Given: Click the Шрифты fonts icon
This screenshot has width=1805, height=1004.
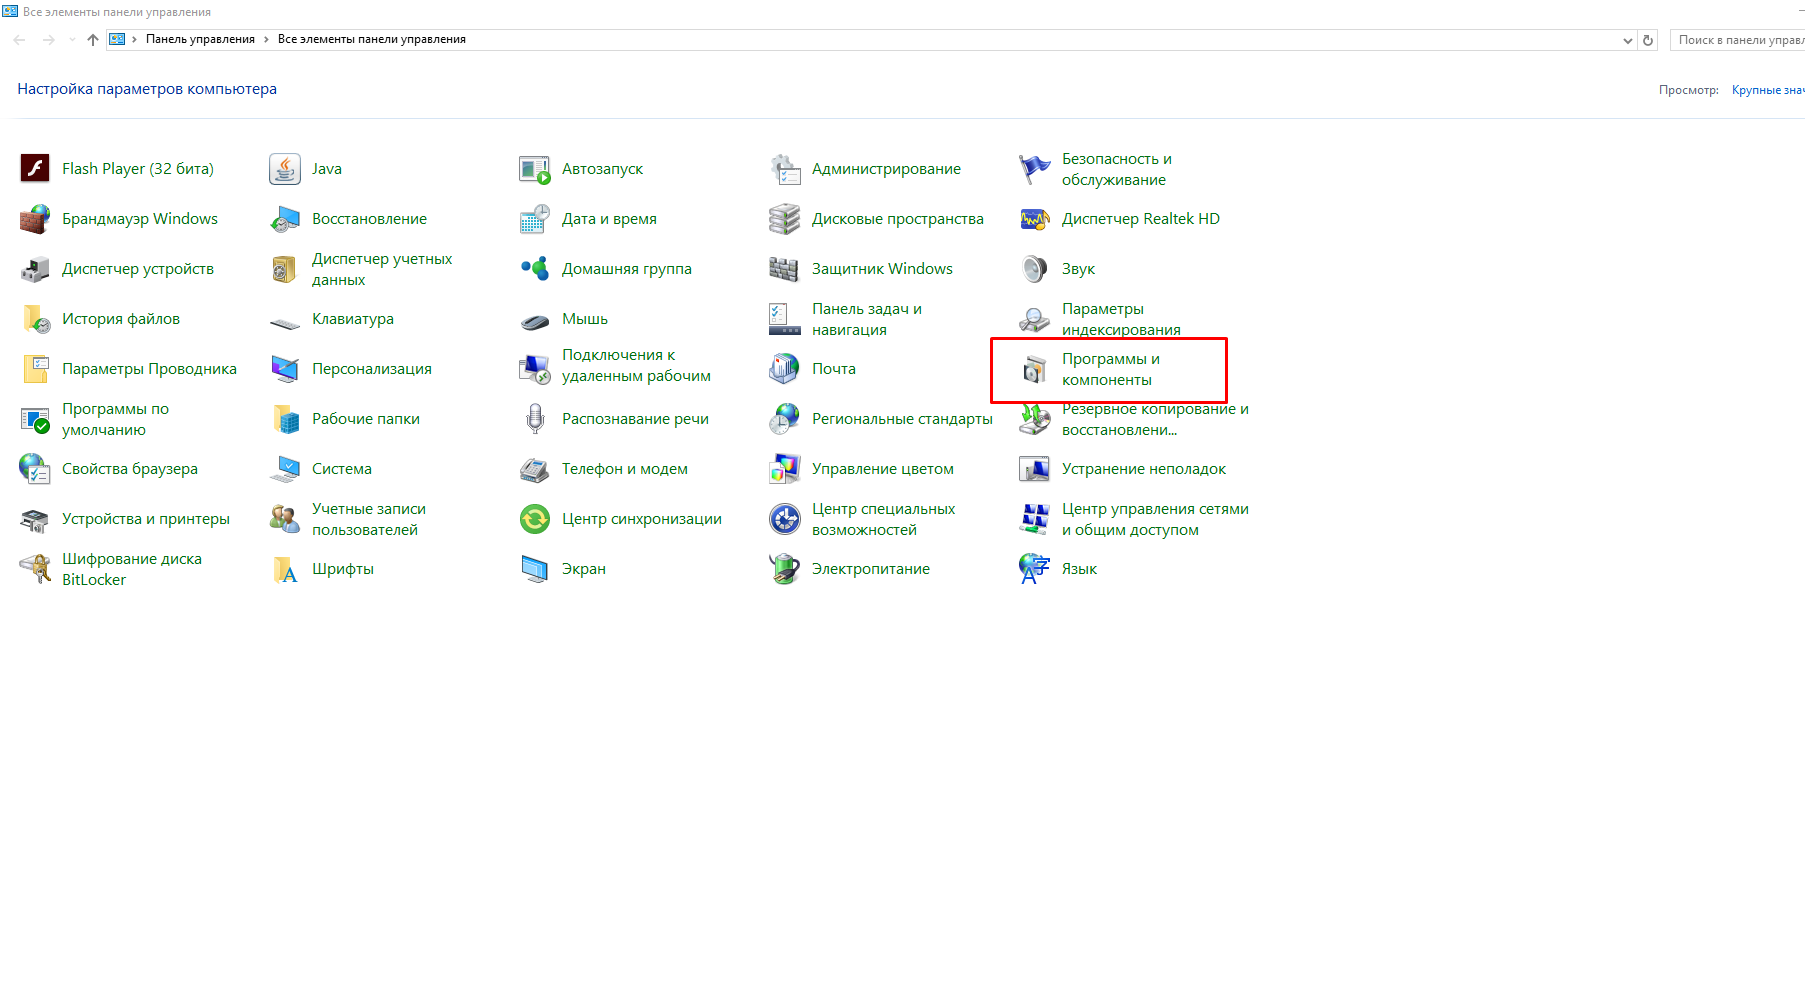Looking at the screenshot, I should [x=285, y=569].
